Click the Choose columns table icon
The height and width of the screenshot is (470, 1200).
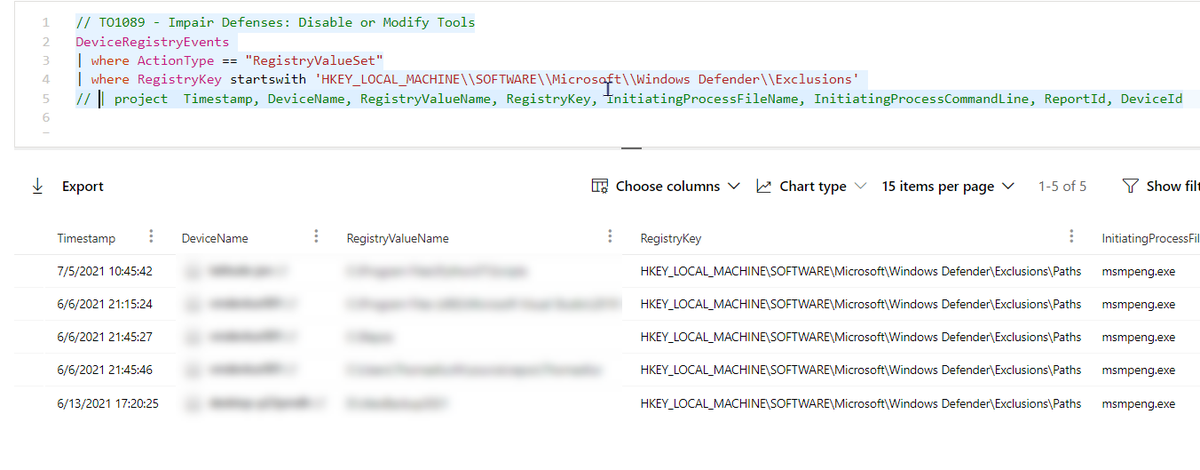pyautogui.click(x=600, y=186)
